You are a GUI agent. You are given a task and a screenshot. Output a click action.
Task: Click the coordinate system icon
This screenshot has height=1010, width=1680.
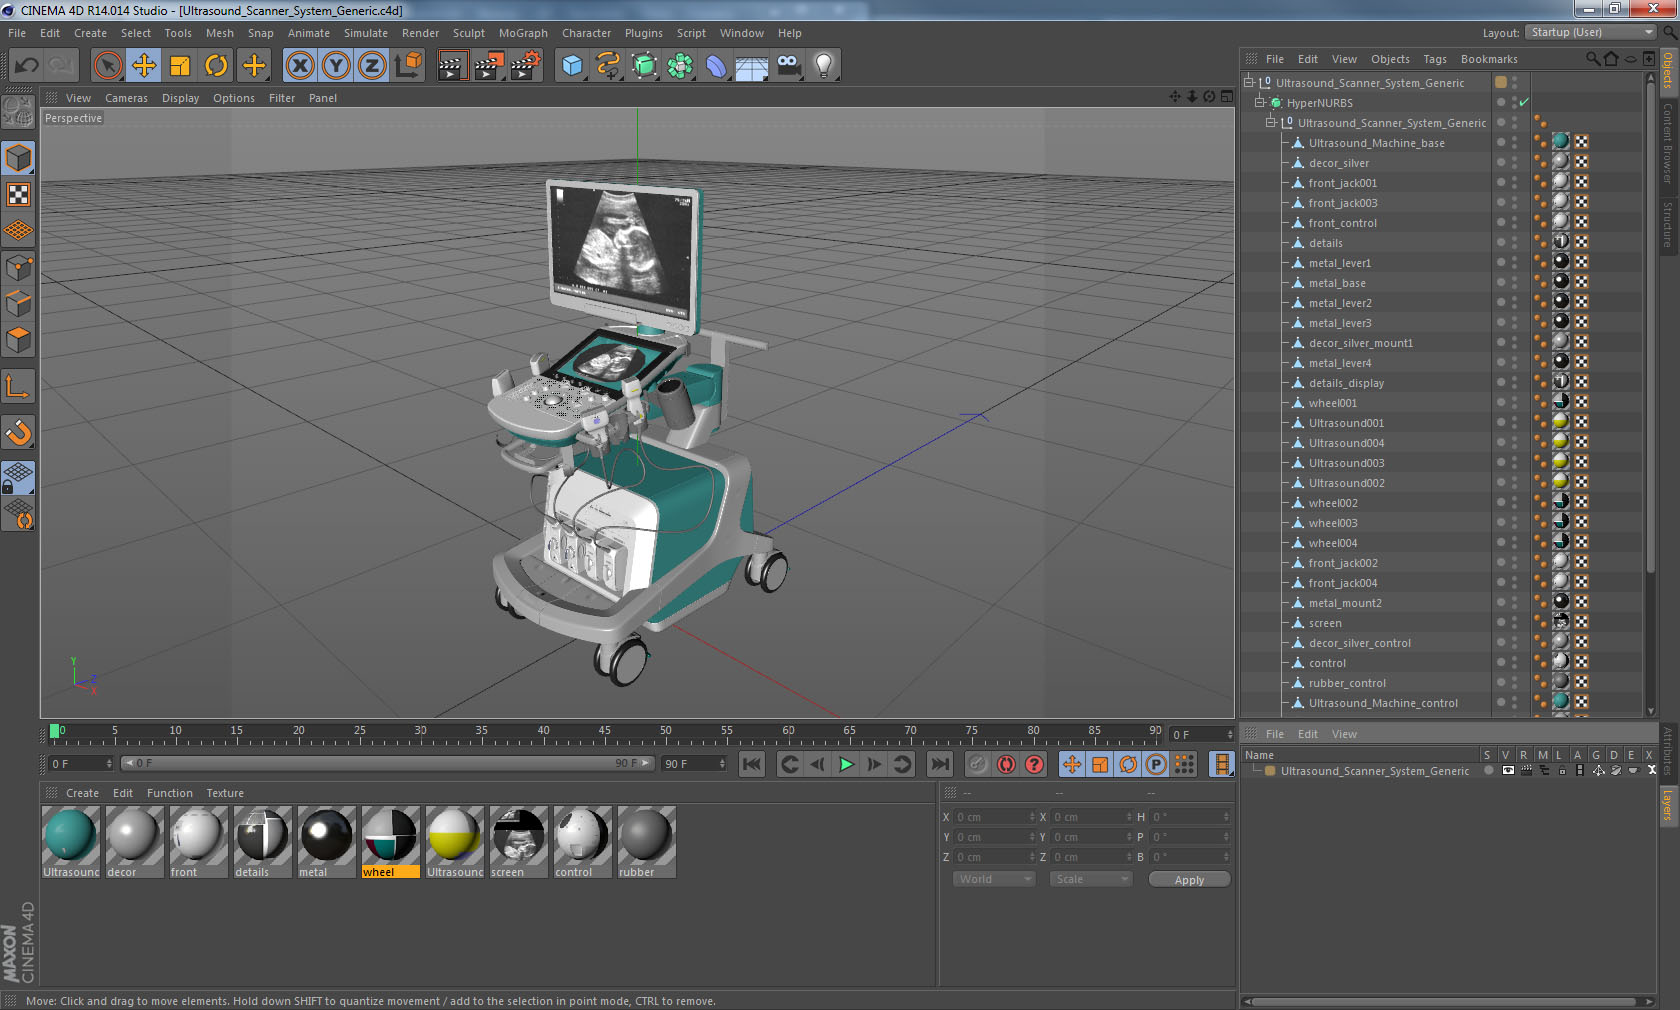pyautogui.click(x=408, y=66)
